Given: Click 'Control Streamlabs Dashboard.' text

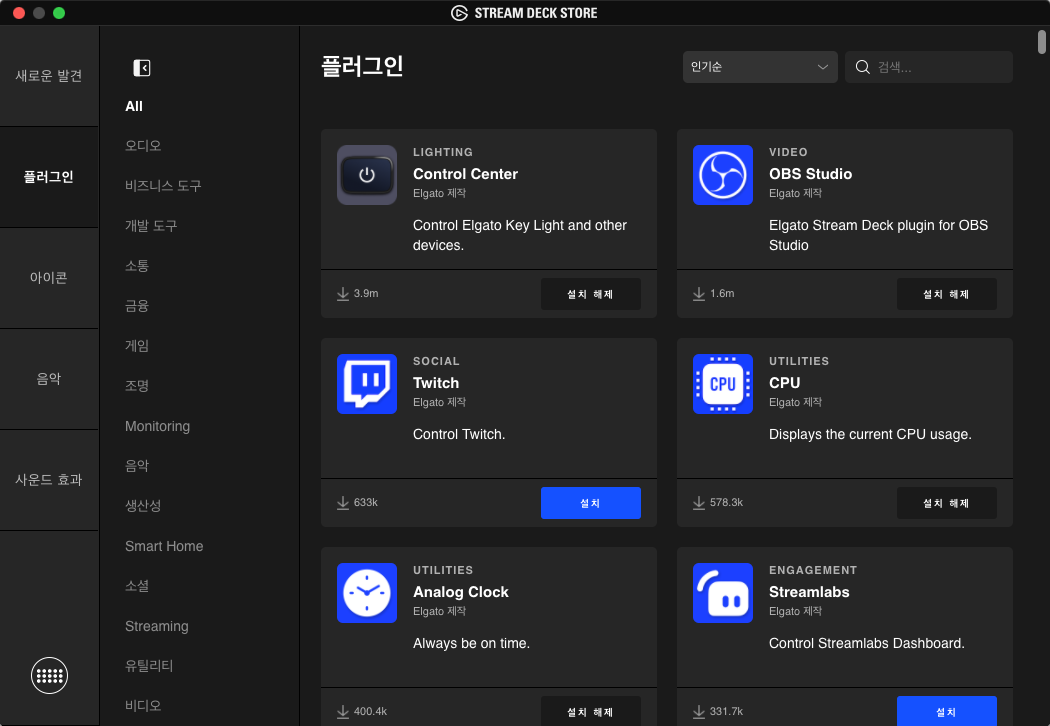Looking at the screenshot, I should click(867, 644).
